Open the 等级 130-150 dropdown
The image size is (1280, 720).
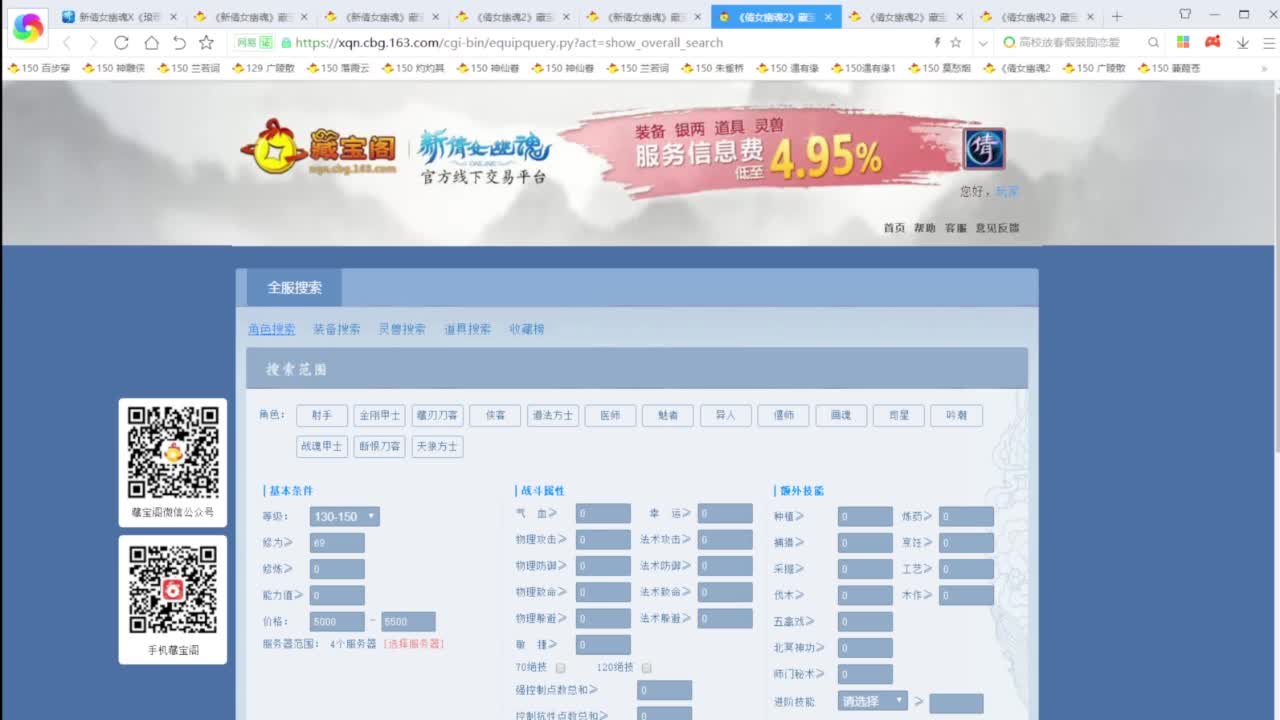[x=344, y=517]
